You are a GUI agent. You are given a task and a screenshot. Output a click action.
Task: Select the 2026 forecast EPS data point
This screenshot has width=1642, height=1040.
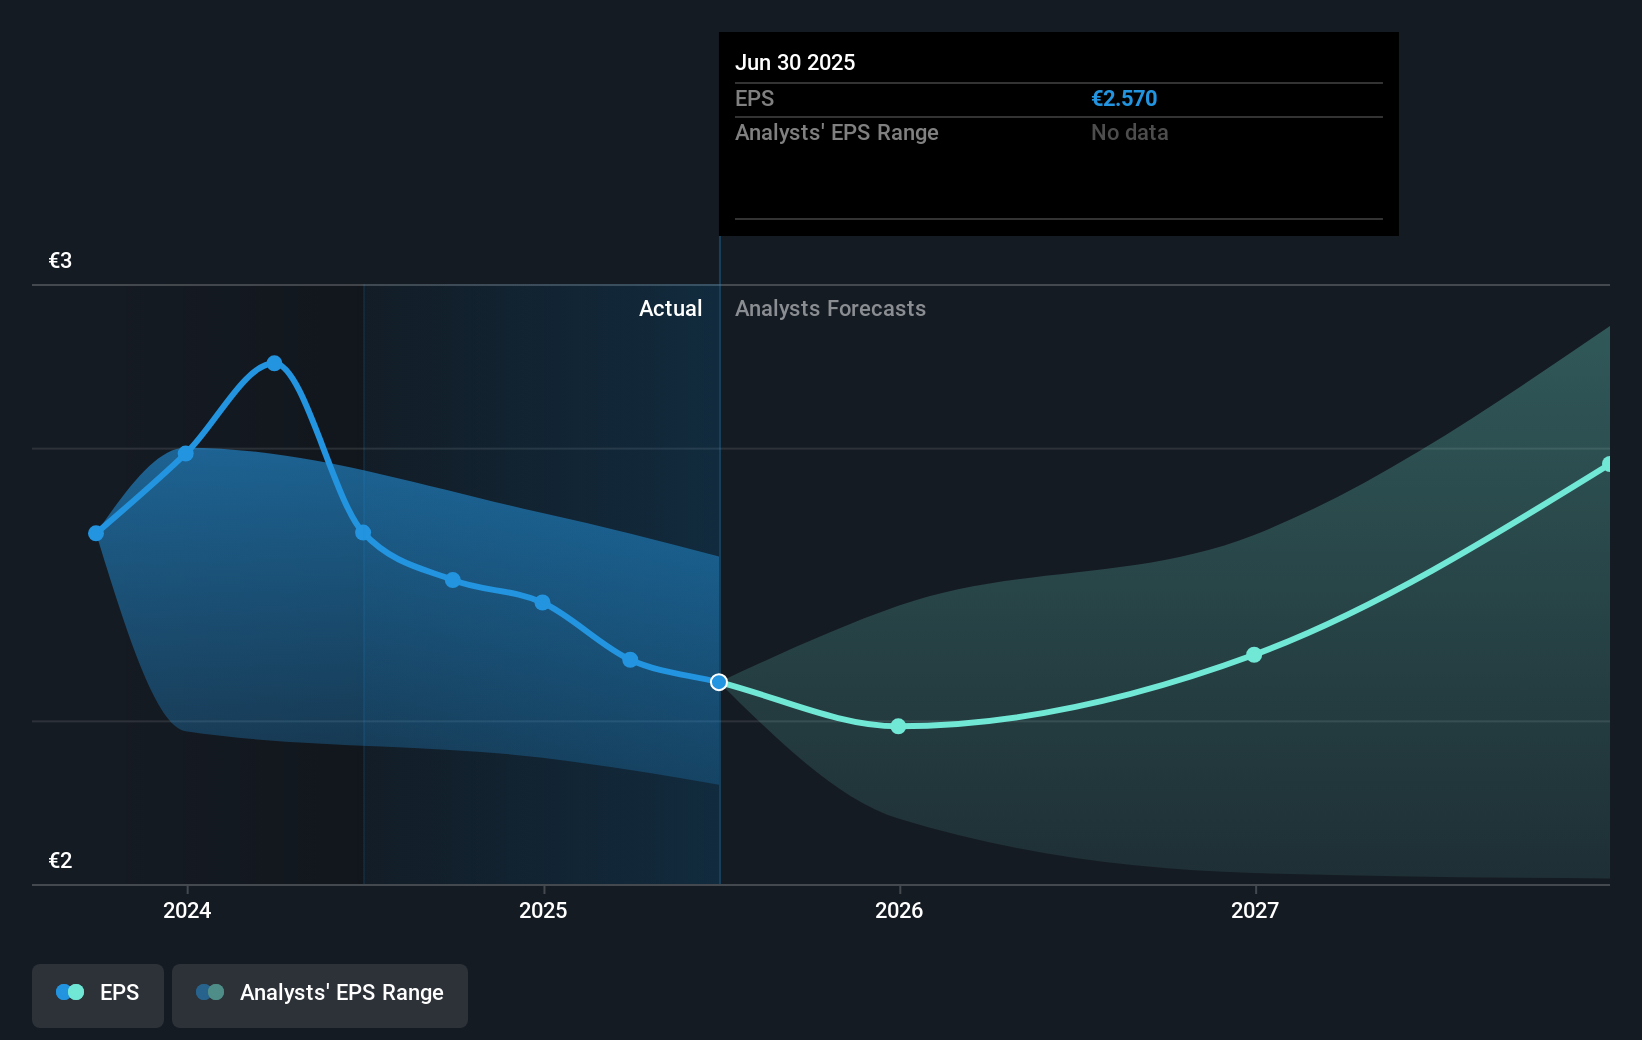pos(898,726)
